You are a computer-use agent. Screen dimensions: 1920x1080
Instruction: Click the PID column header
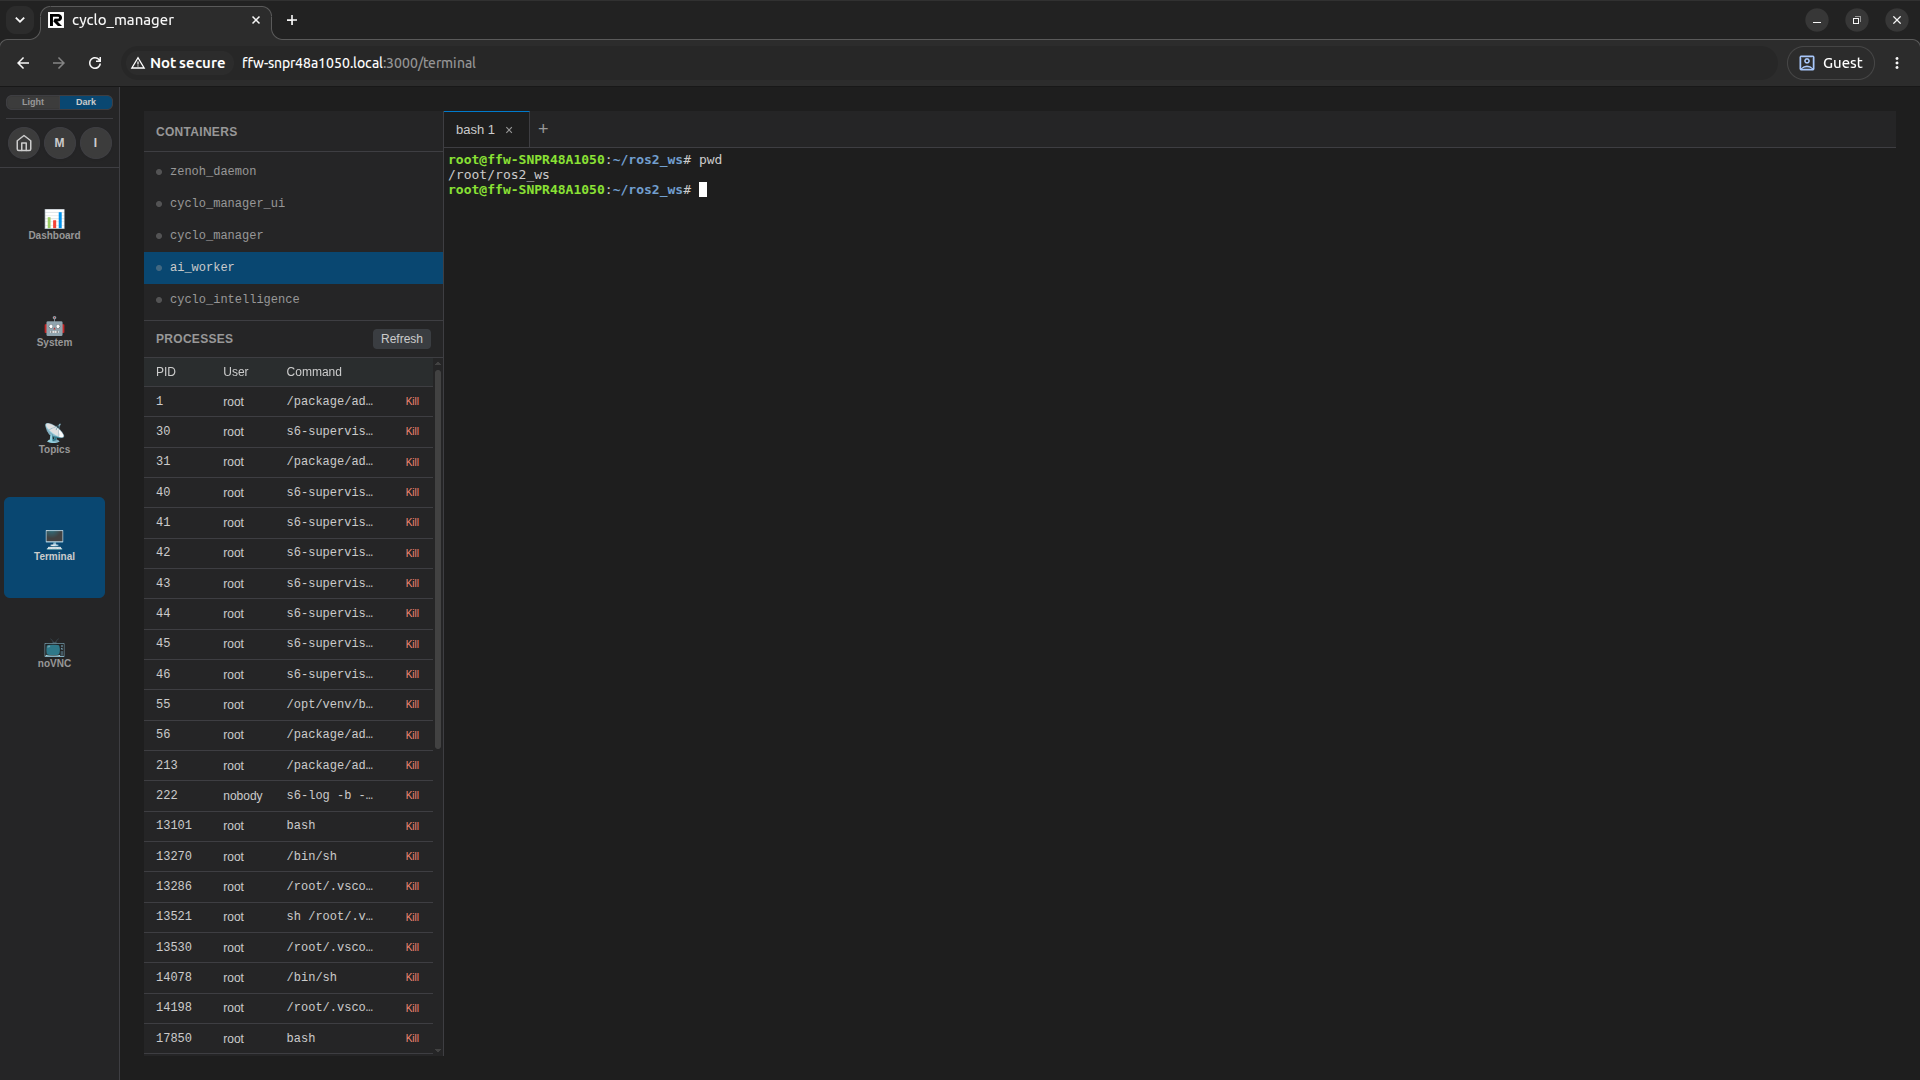tap(166, 372)
